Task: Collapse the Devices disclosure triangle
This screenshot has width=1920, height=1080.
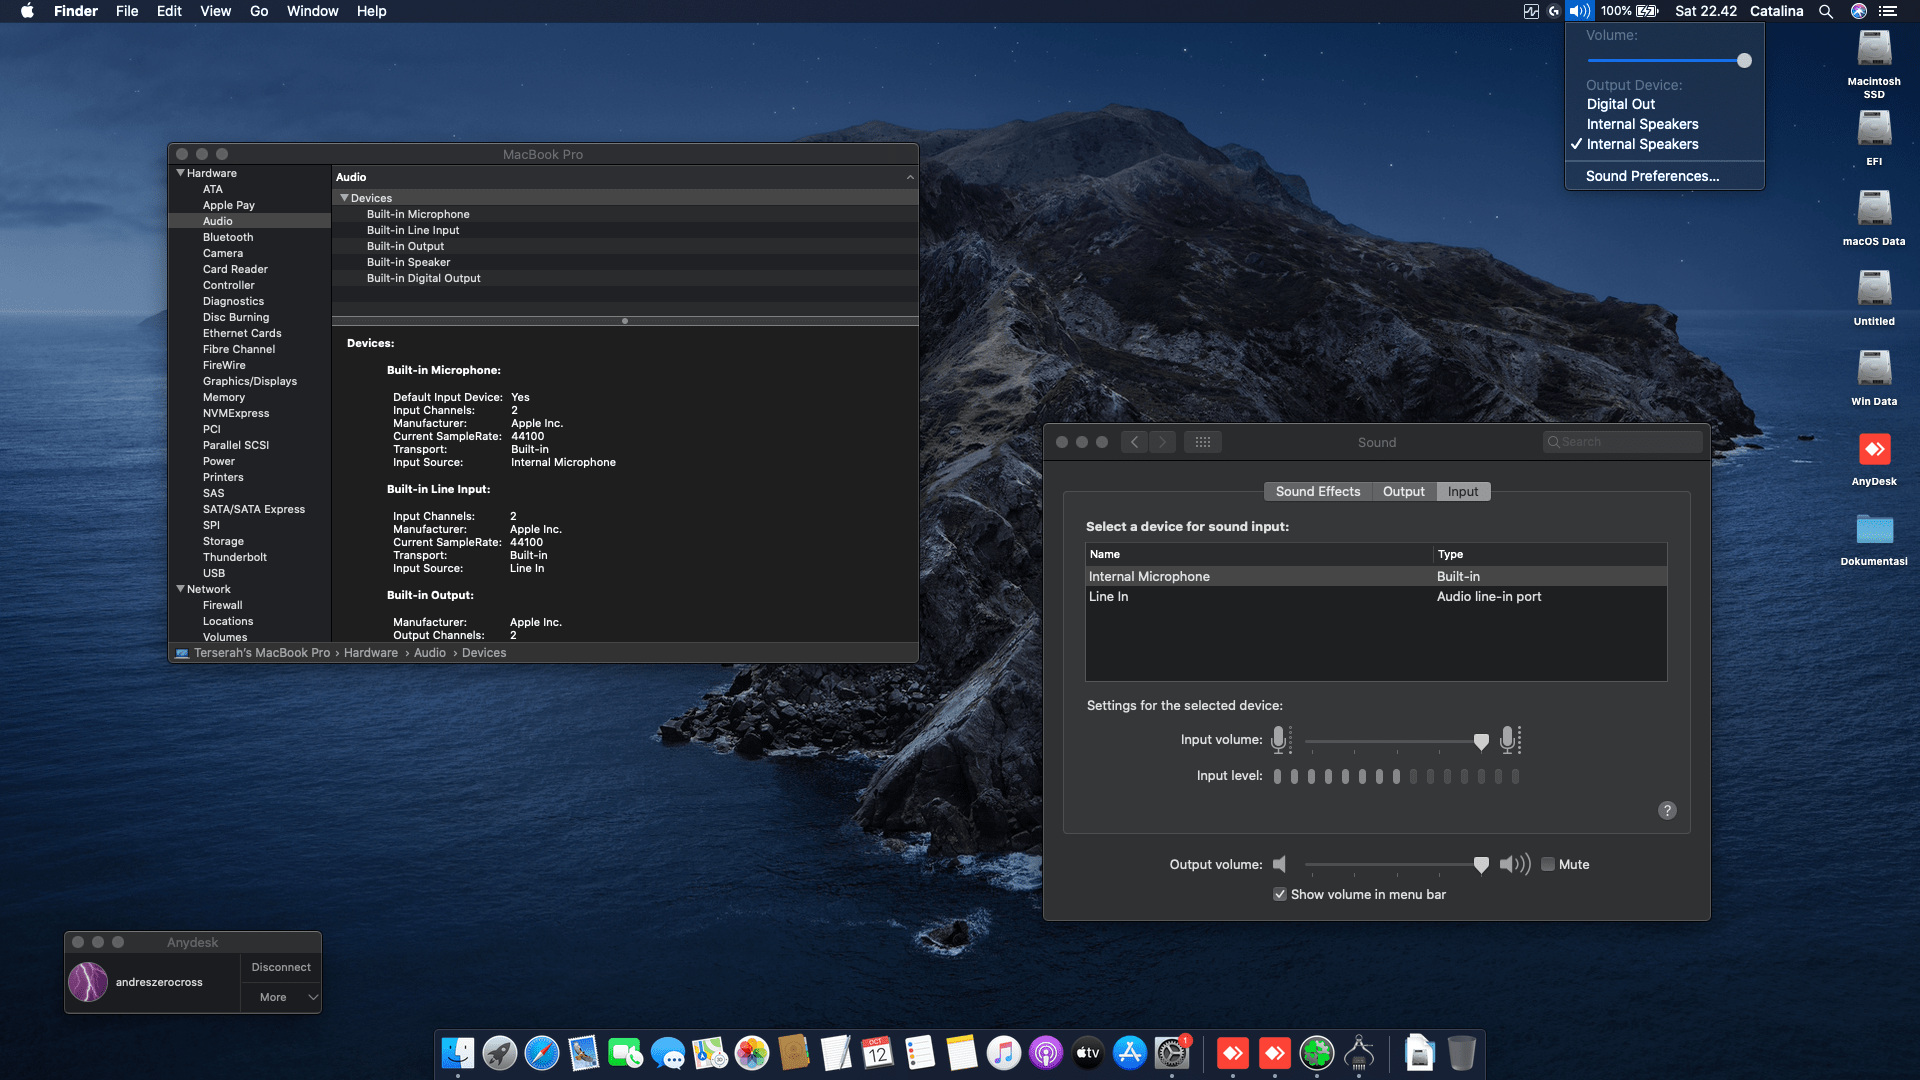Action: 344,198
